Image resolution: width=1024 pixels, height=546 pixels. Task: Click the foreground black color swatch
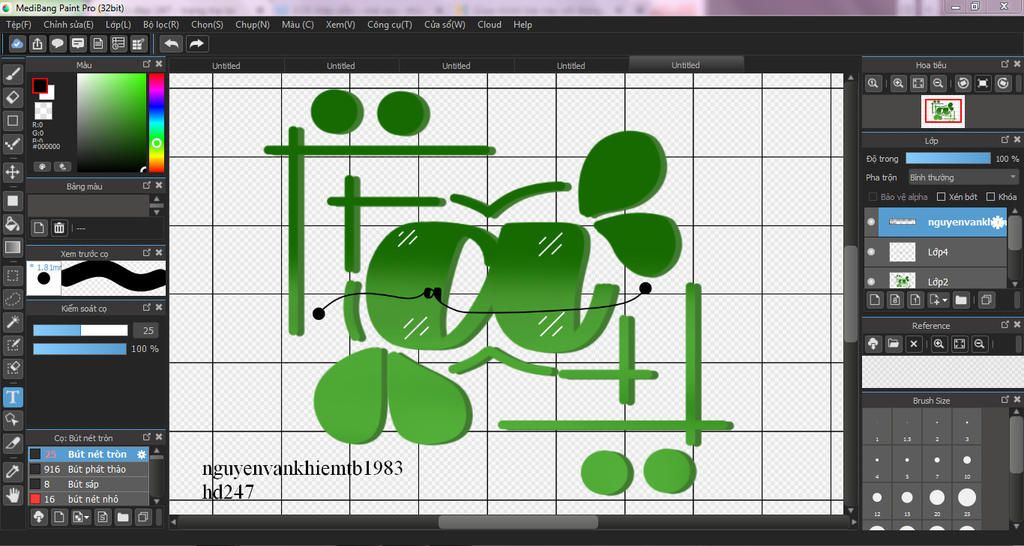coord(40,86)
